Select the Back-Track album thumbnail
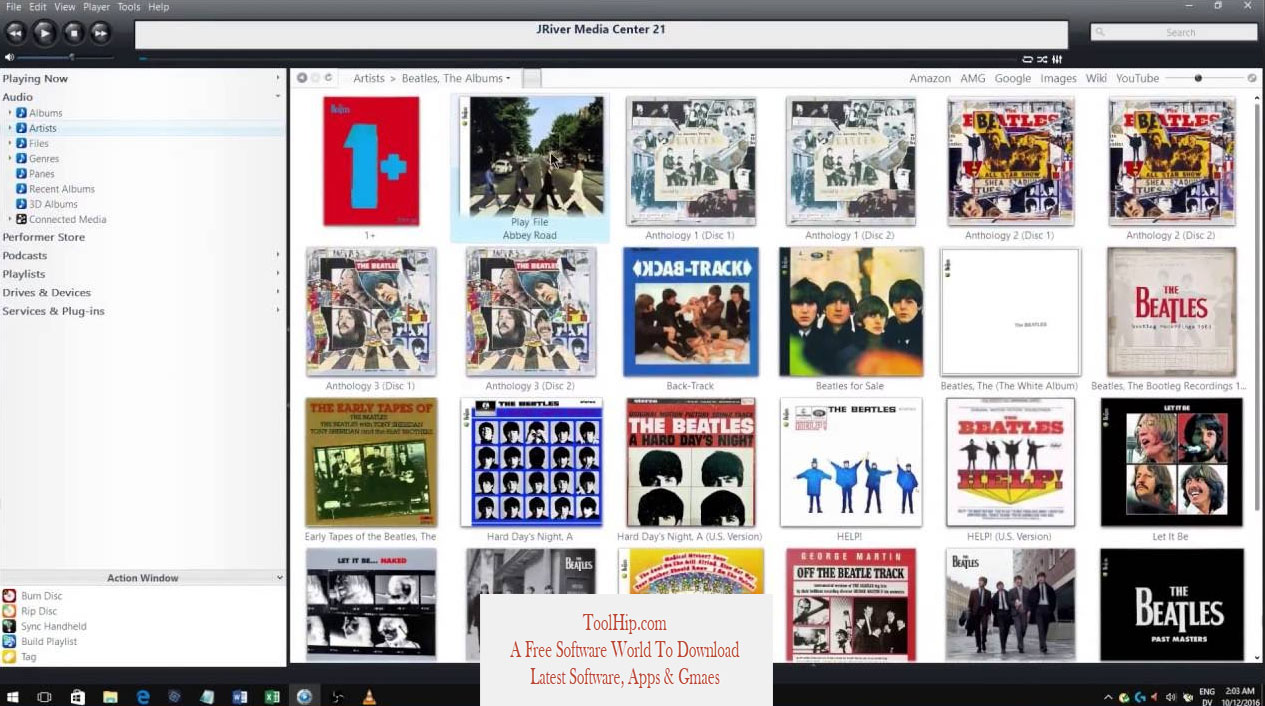This screenshot has width=1265, height=706. (x=690, y=312)
